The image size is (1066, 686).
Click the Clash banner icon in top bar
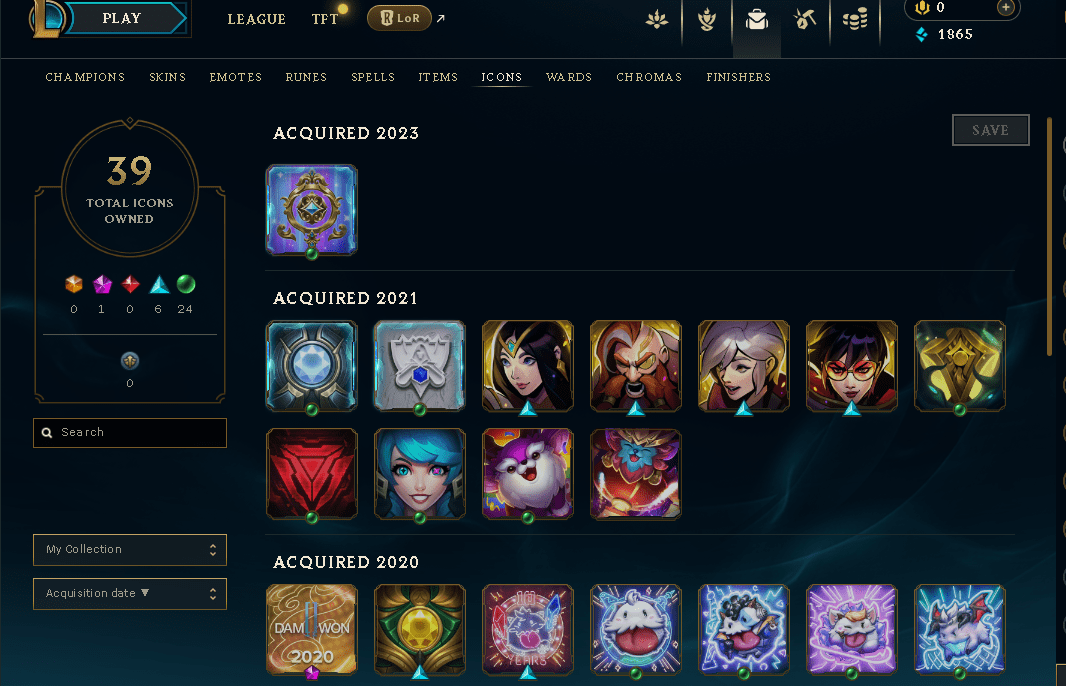click(707, 19)
